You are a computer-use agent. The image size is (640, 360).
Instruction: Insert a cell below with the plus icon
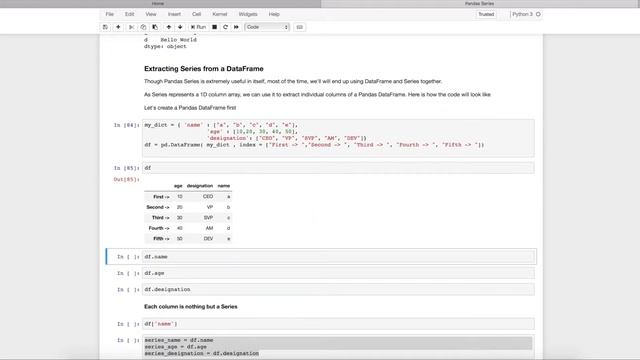click(118, 27)
